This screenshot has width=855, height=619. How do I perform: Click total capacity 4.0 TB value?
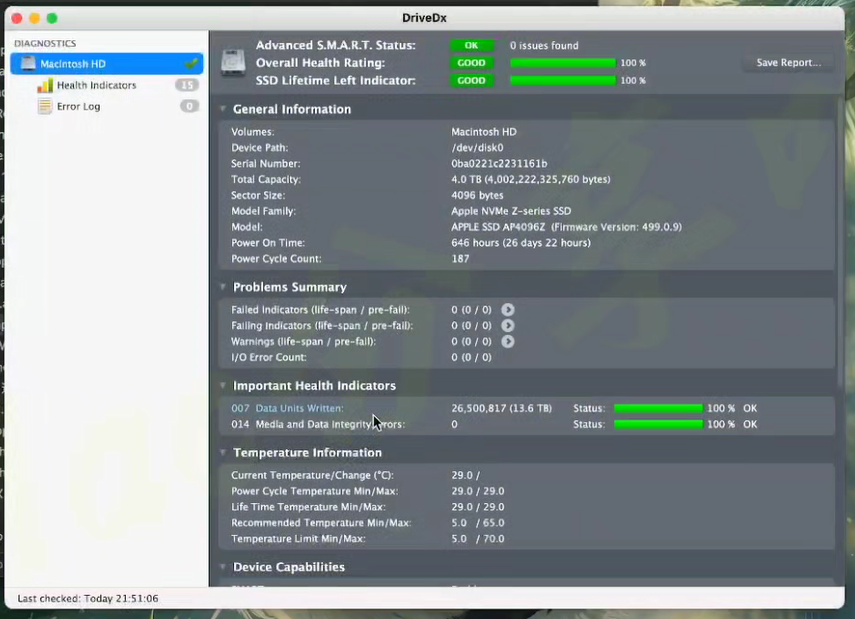[531, 179]
